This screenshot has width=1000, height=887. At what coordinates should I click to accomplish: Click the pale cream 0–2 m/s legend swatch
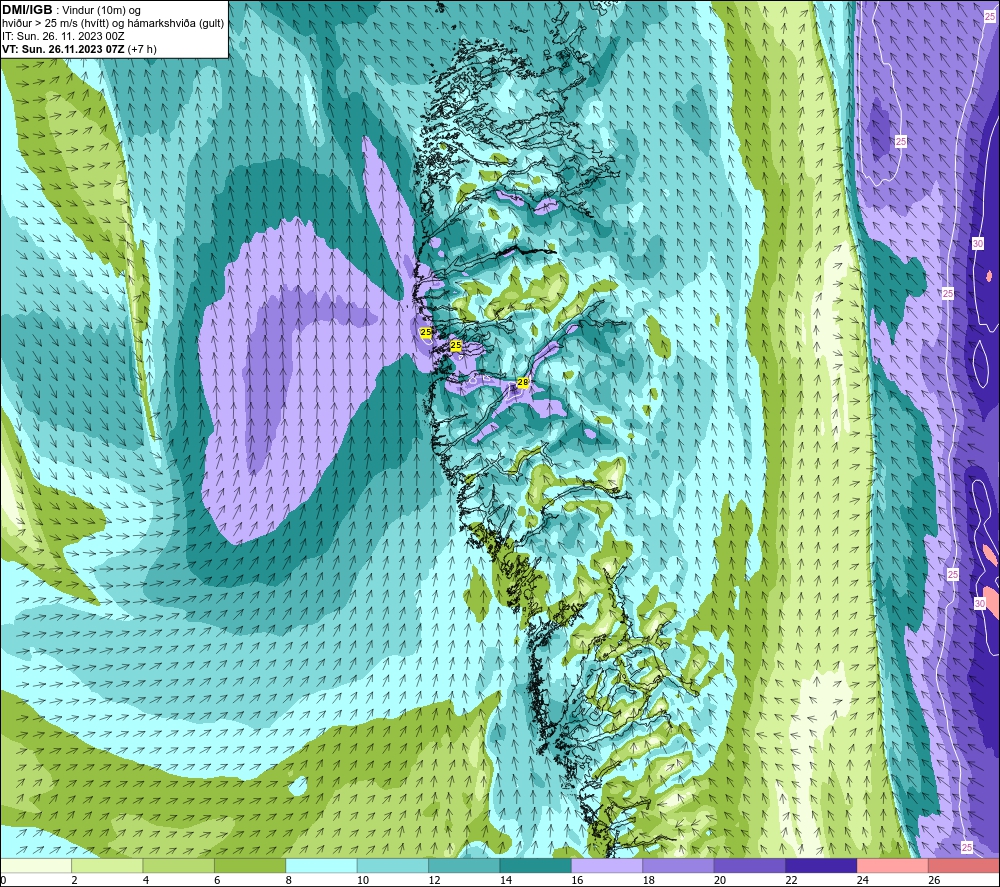(36, 865)
